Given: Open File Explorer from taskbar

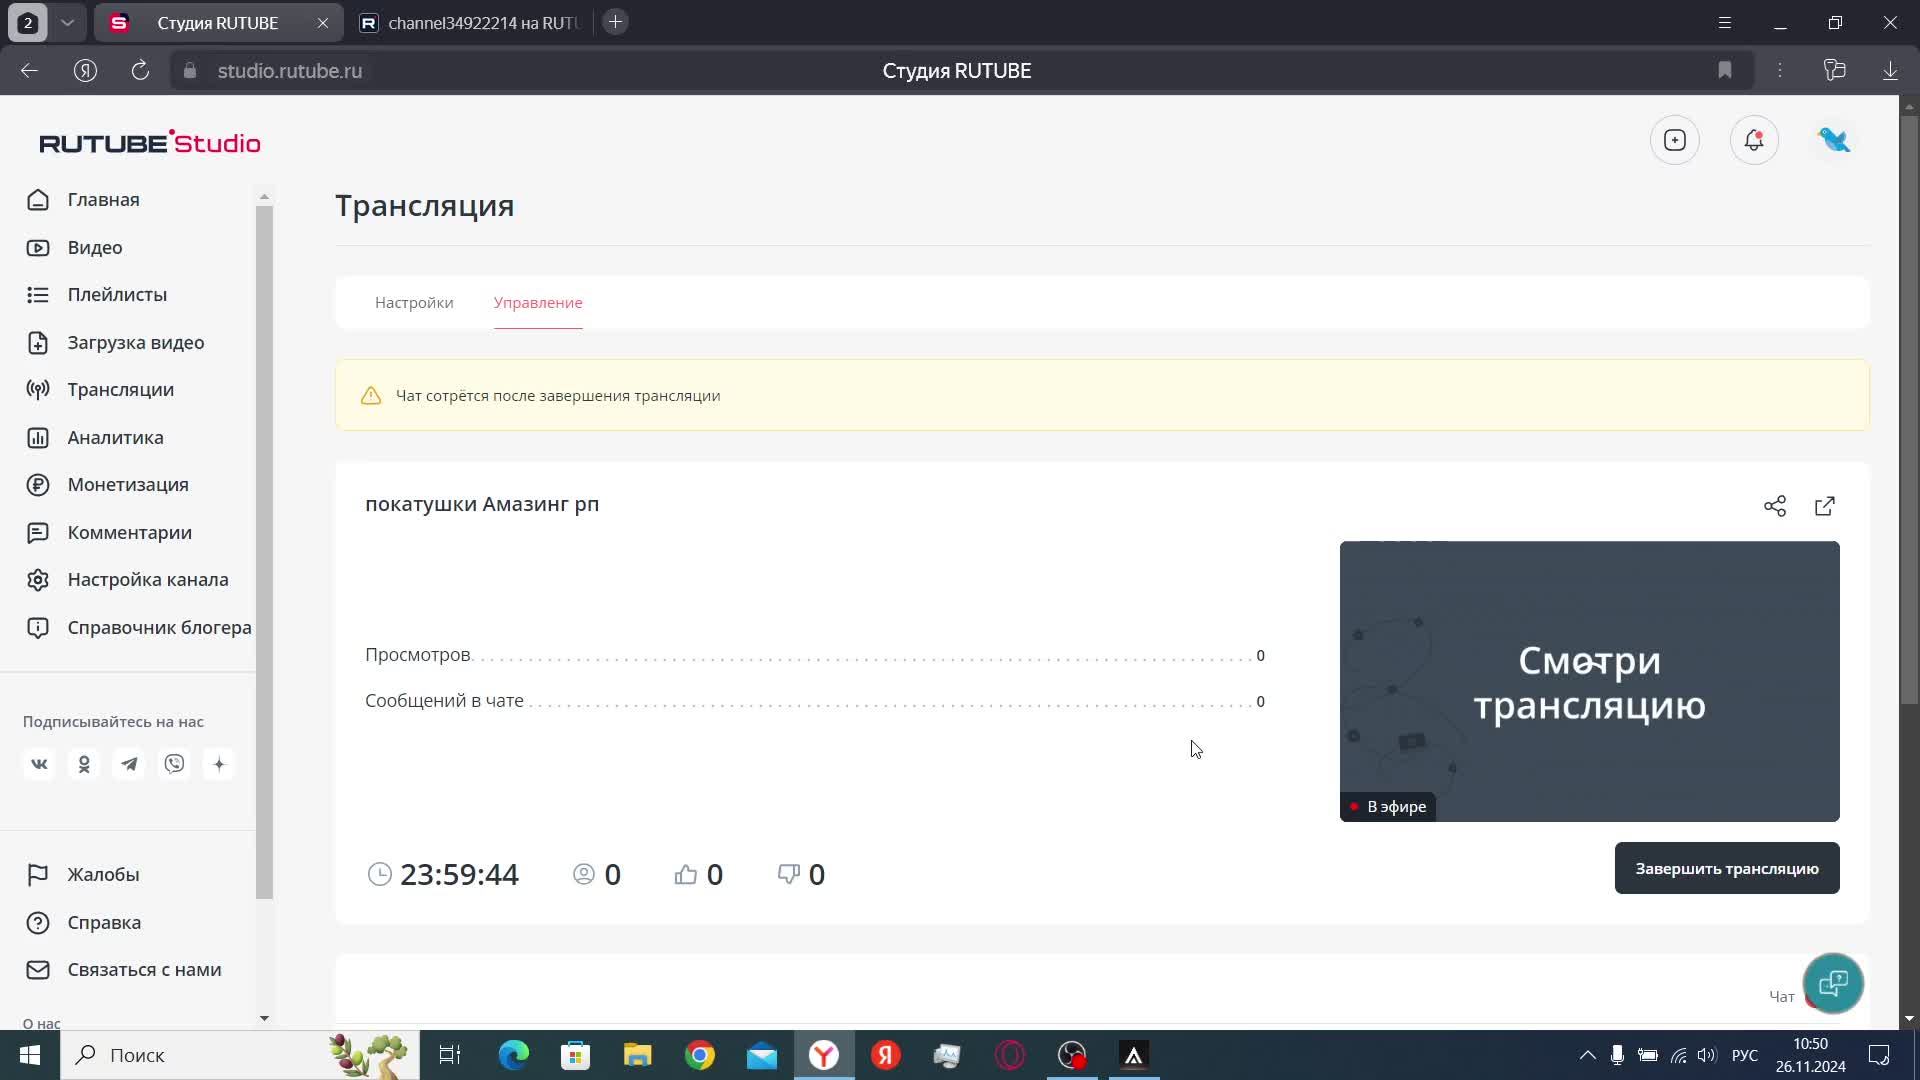Looking at the screenshot, I should [638, 1055].
